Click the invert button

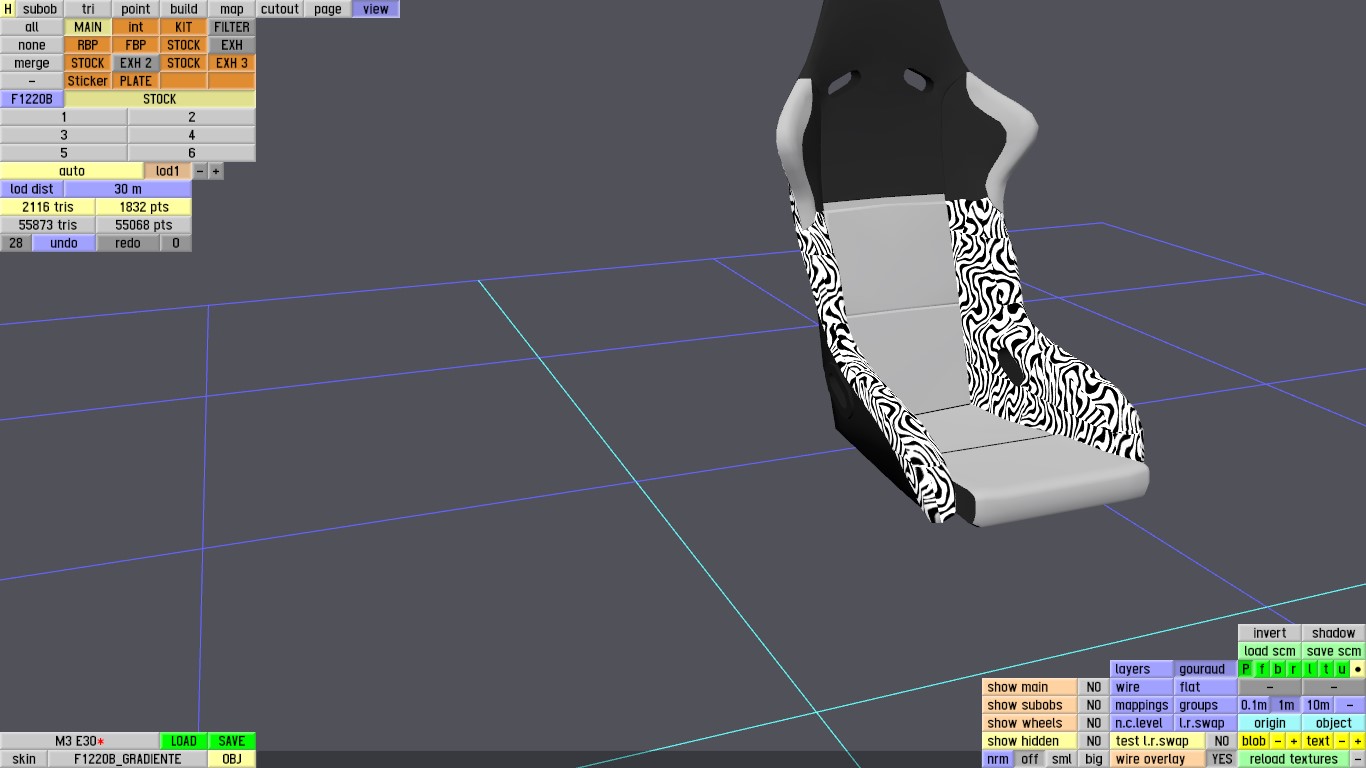[1270, 633]
